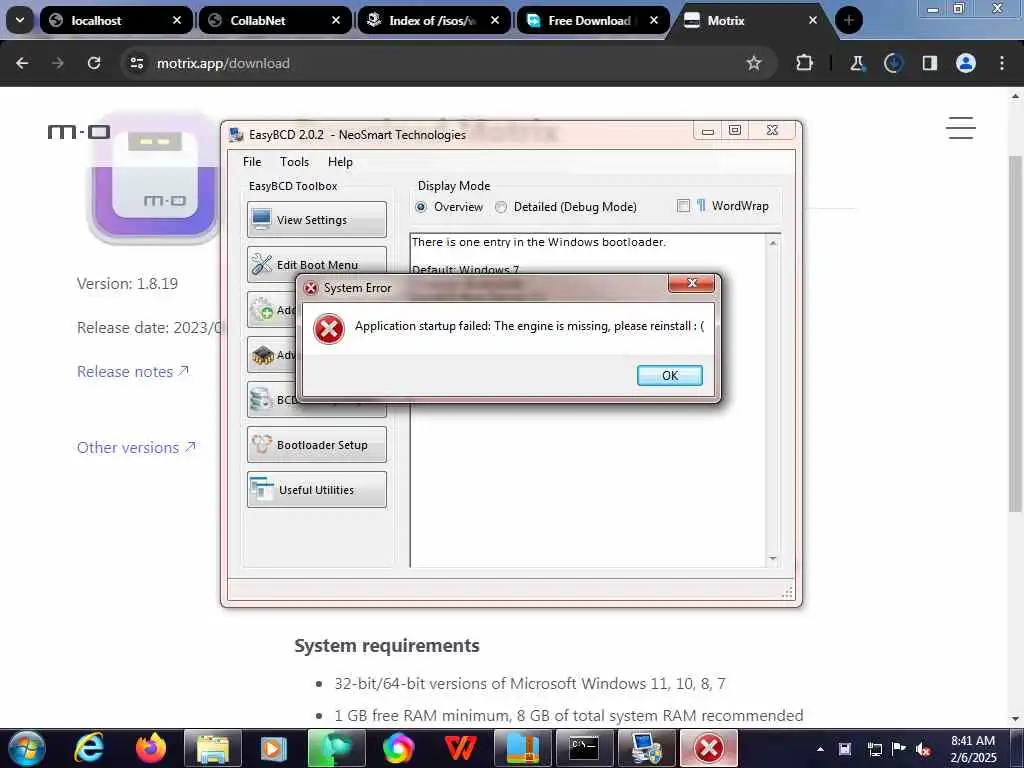Open the EasyBCD taskbar icon

click(647, 748)
